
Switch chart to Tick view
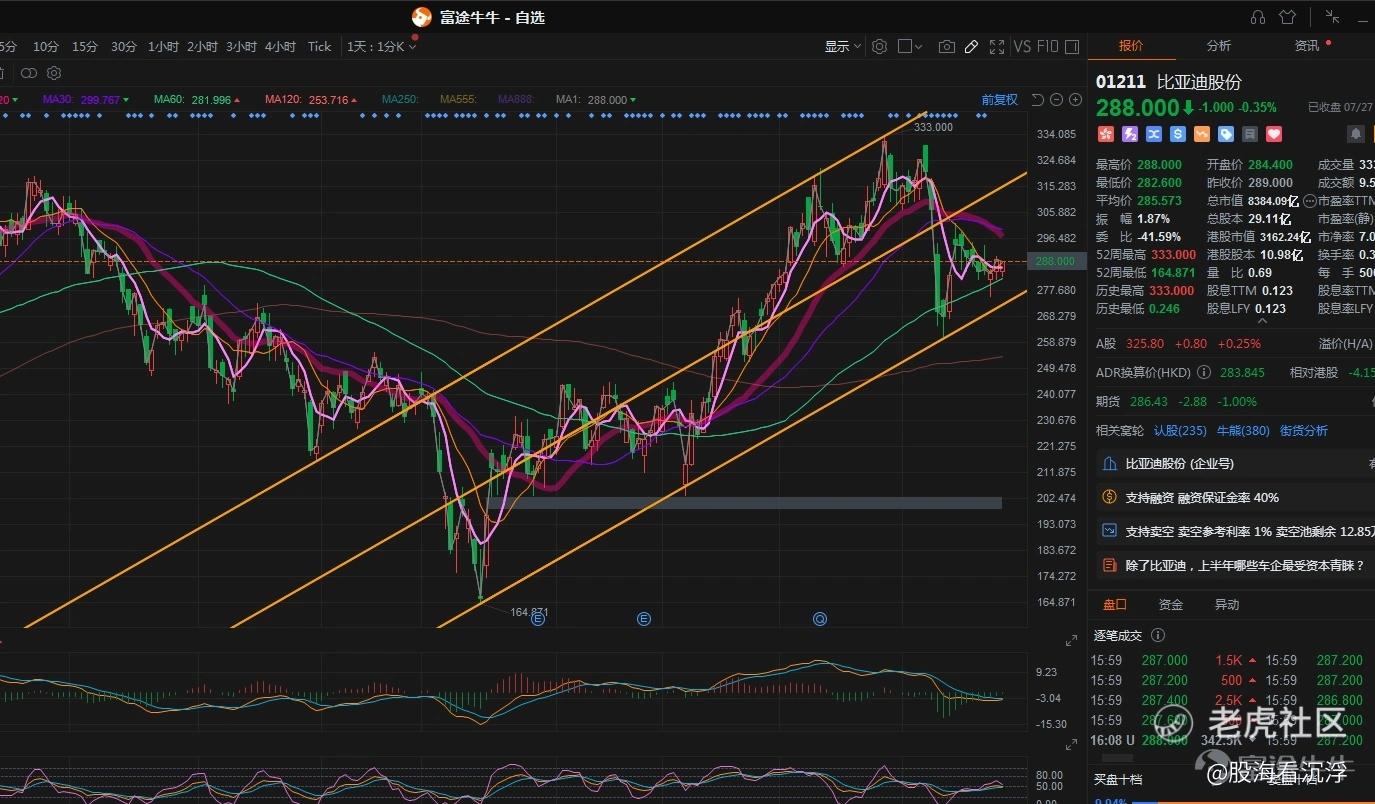click(319, 46)
